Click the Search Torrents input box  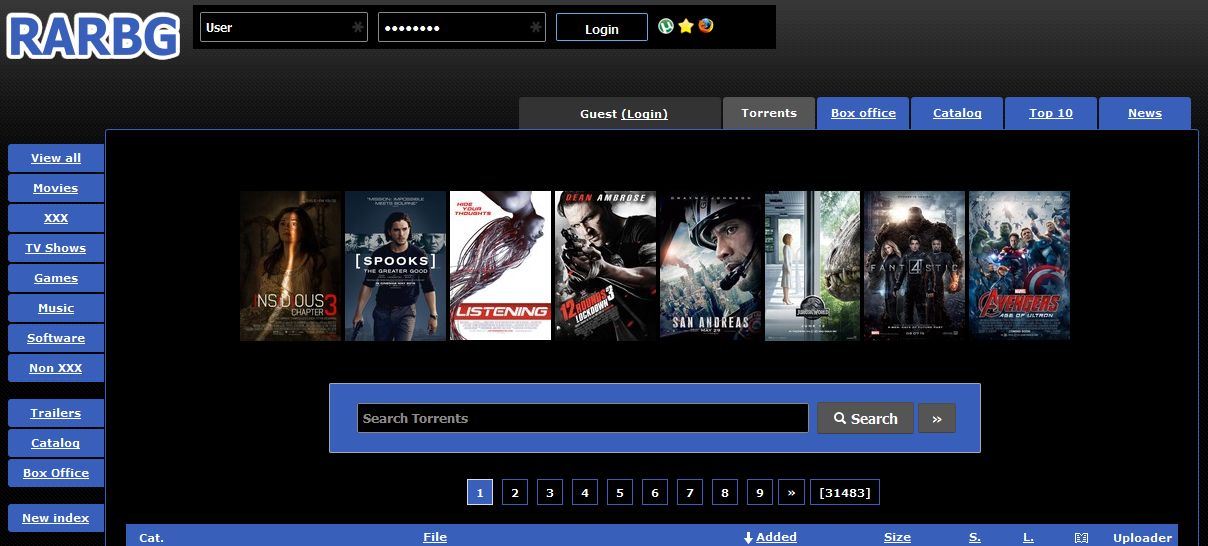[583, 418]
